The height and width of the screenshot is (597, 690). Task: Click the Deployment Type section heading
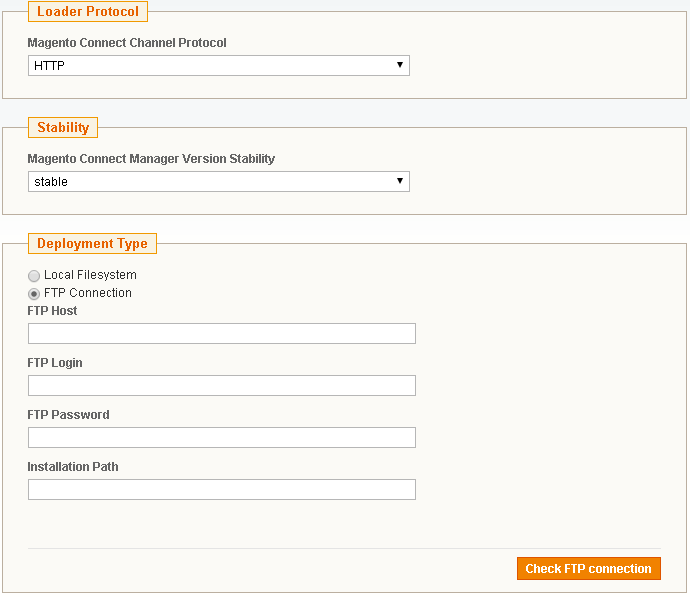click(92, 244)
